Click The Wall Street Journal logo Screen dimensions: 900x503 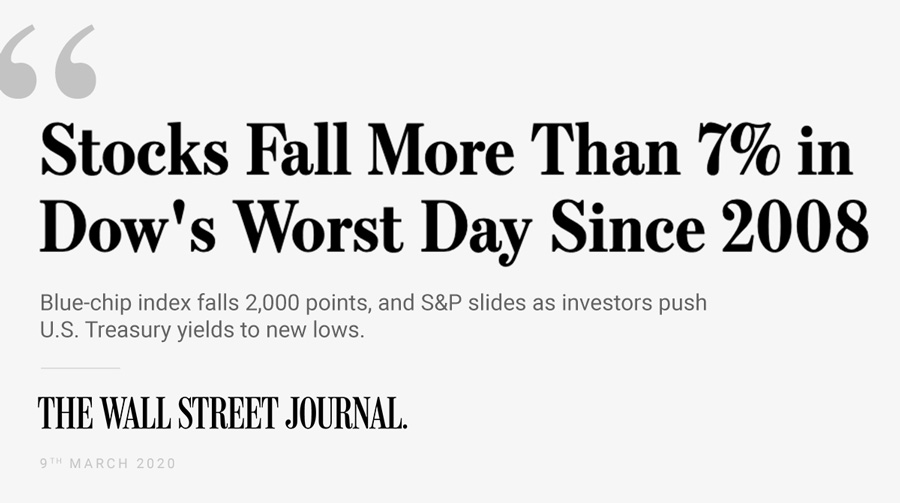click(223, 413)
